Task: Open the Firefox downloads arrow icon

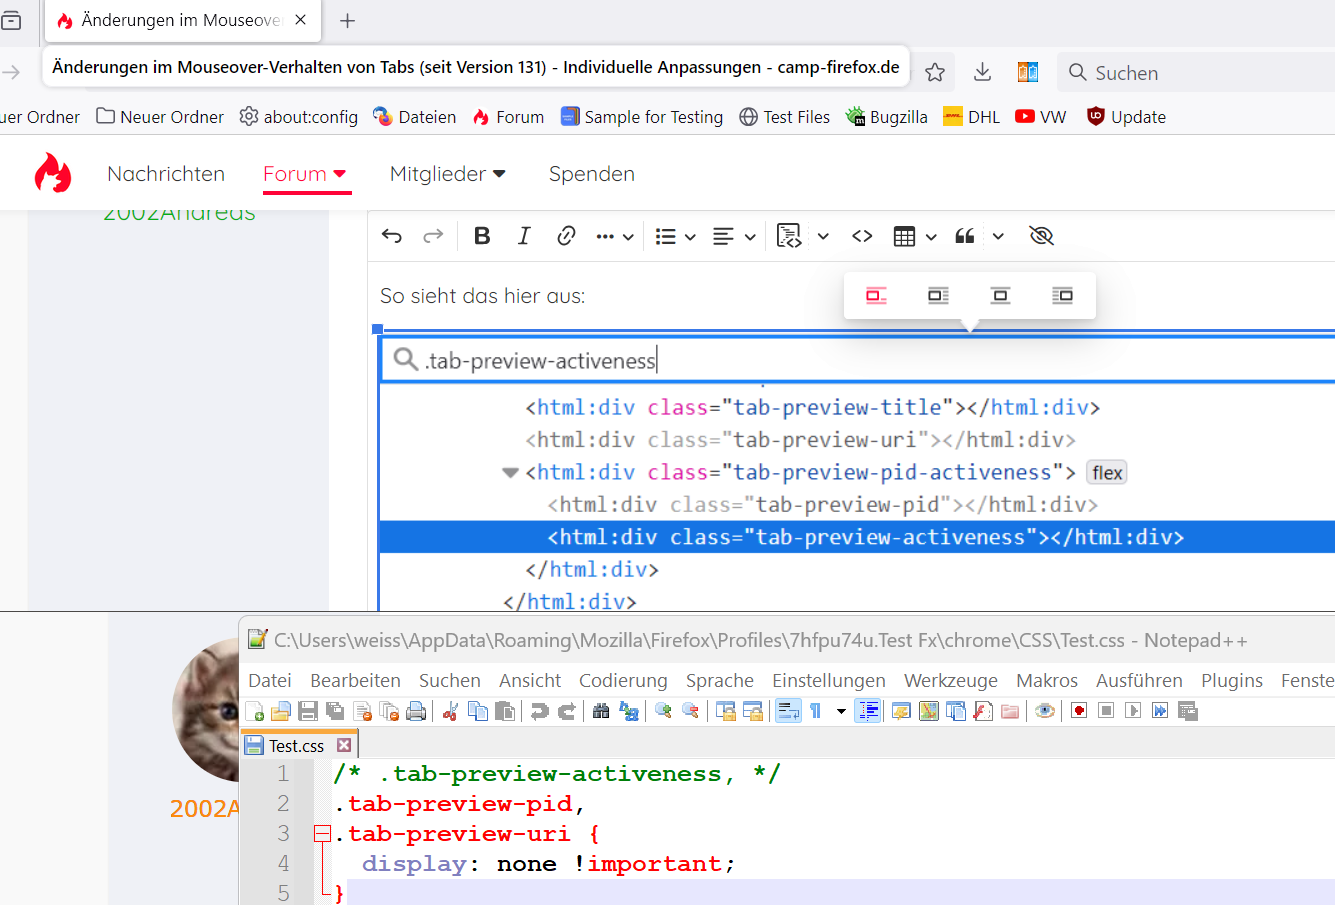Action: (982, 72)
